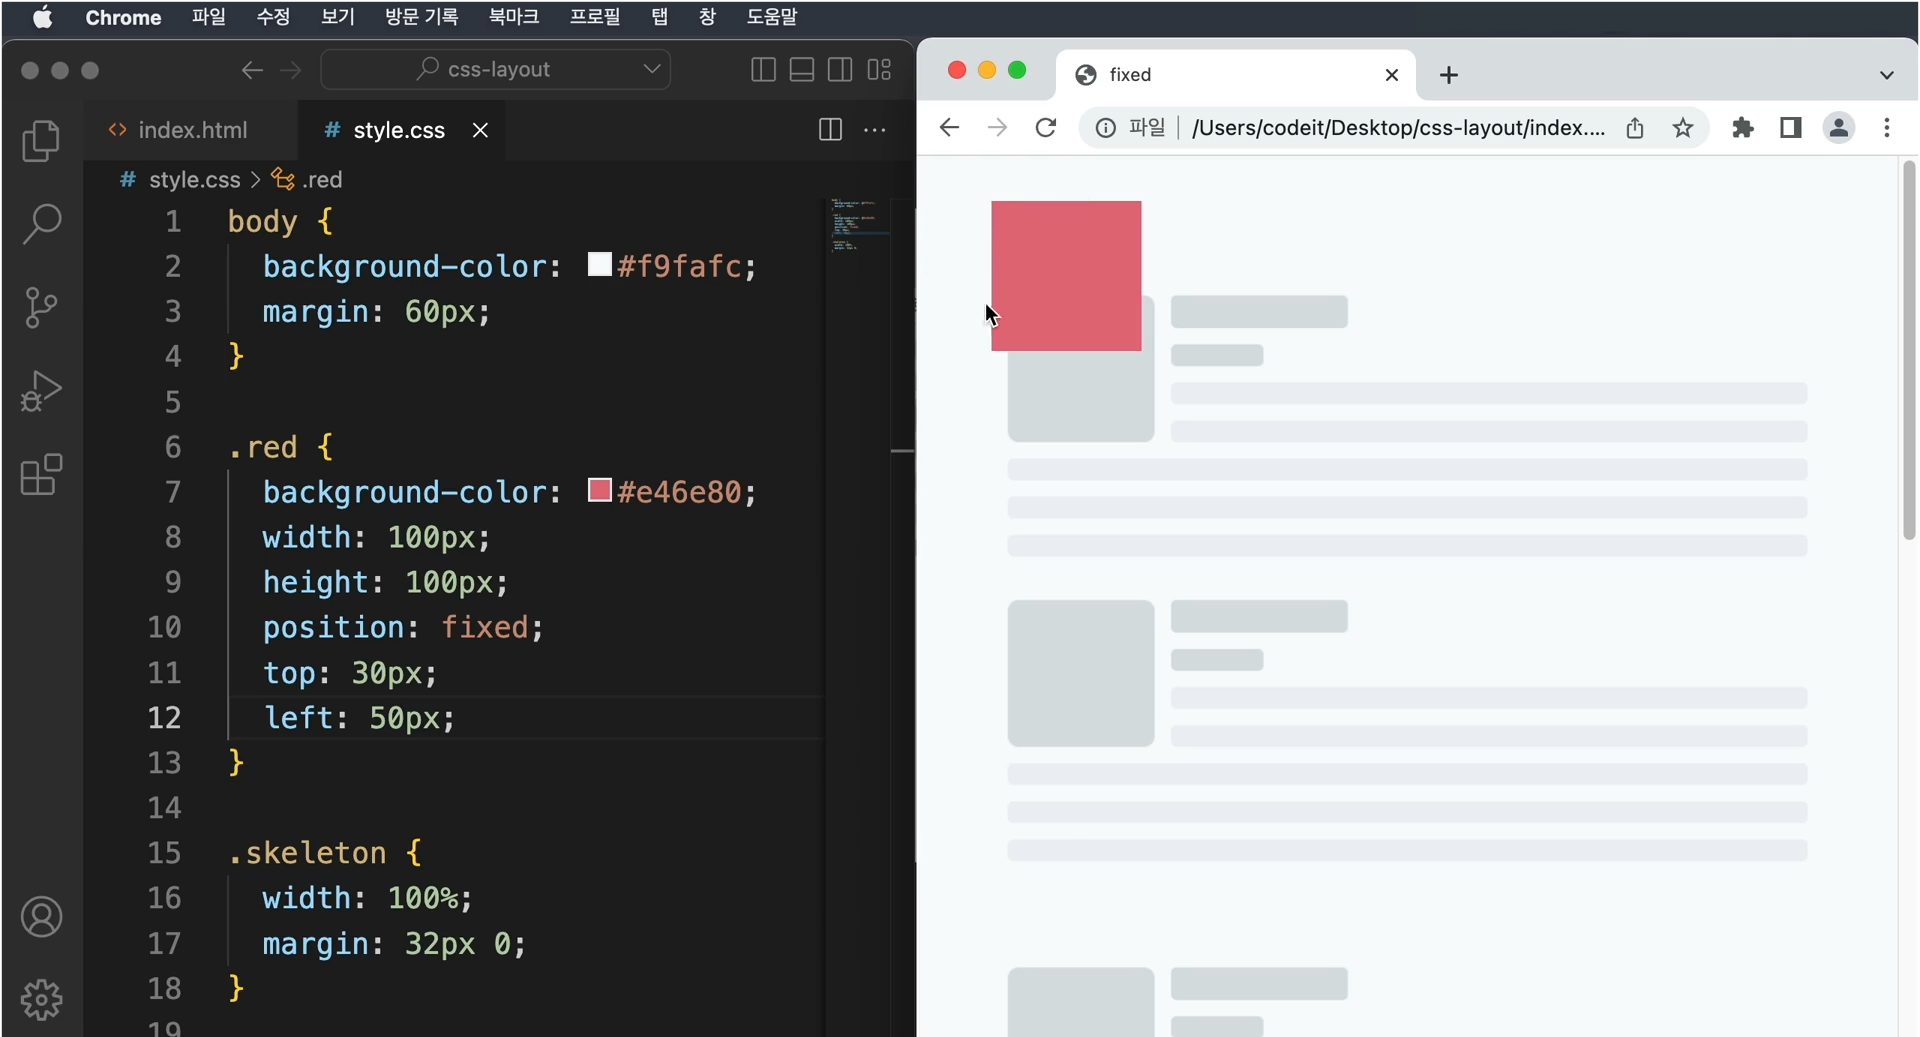Open the Manage gear menu

click(x=41, y=999)
